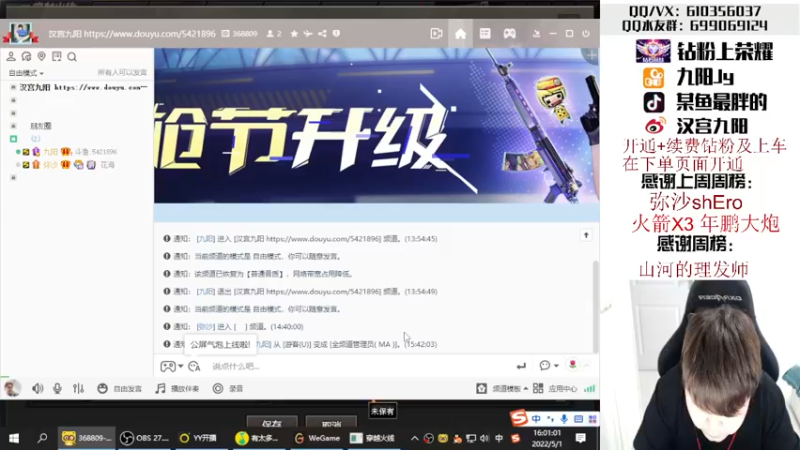The width and height of the screenshot is (800, 450).
Task: Report the channel via the shield icon
Action: coord(336,34)
